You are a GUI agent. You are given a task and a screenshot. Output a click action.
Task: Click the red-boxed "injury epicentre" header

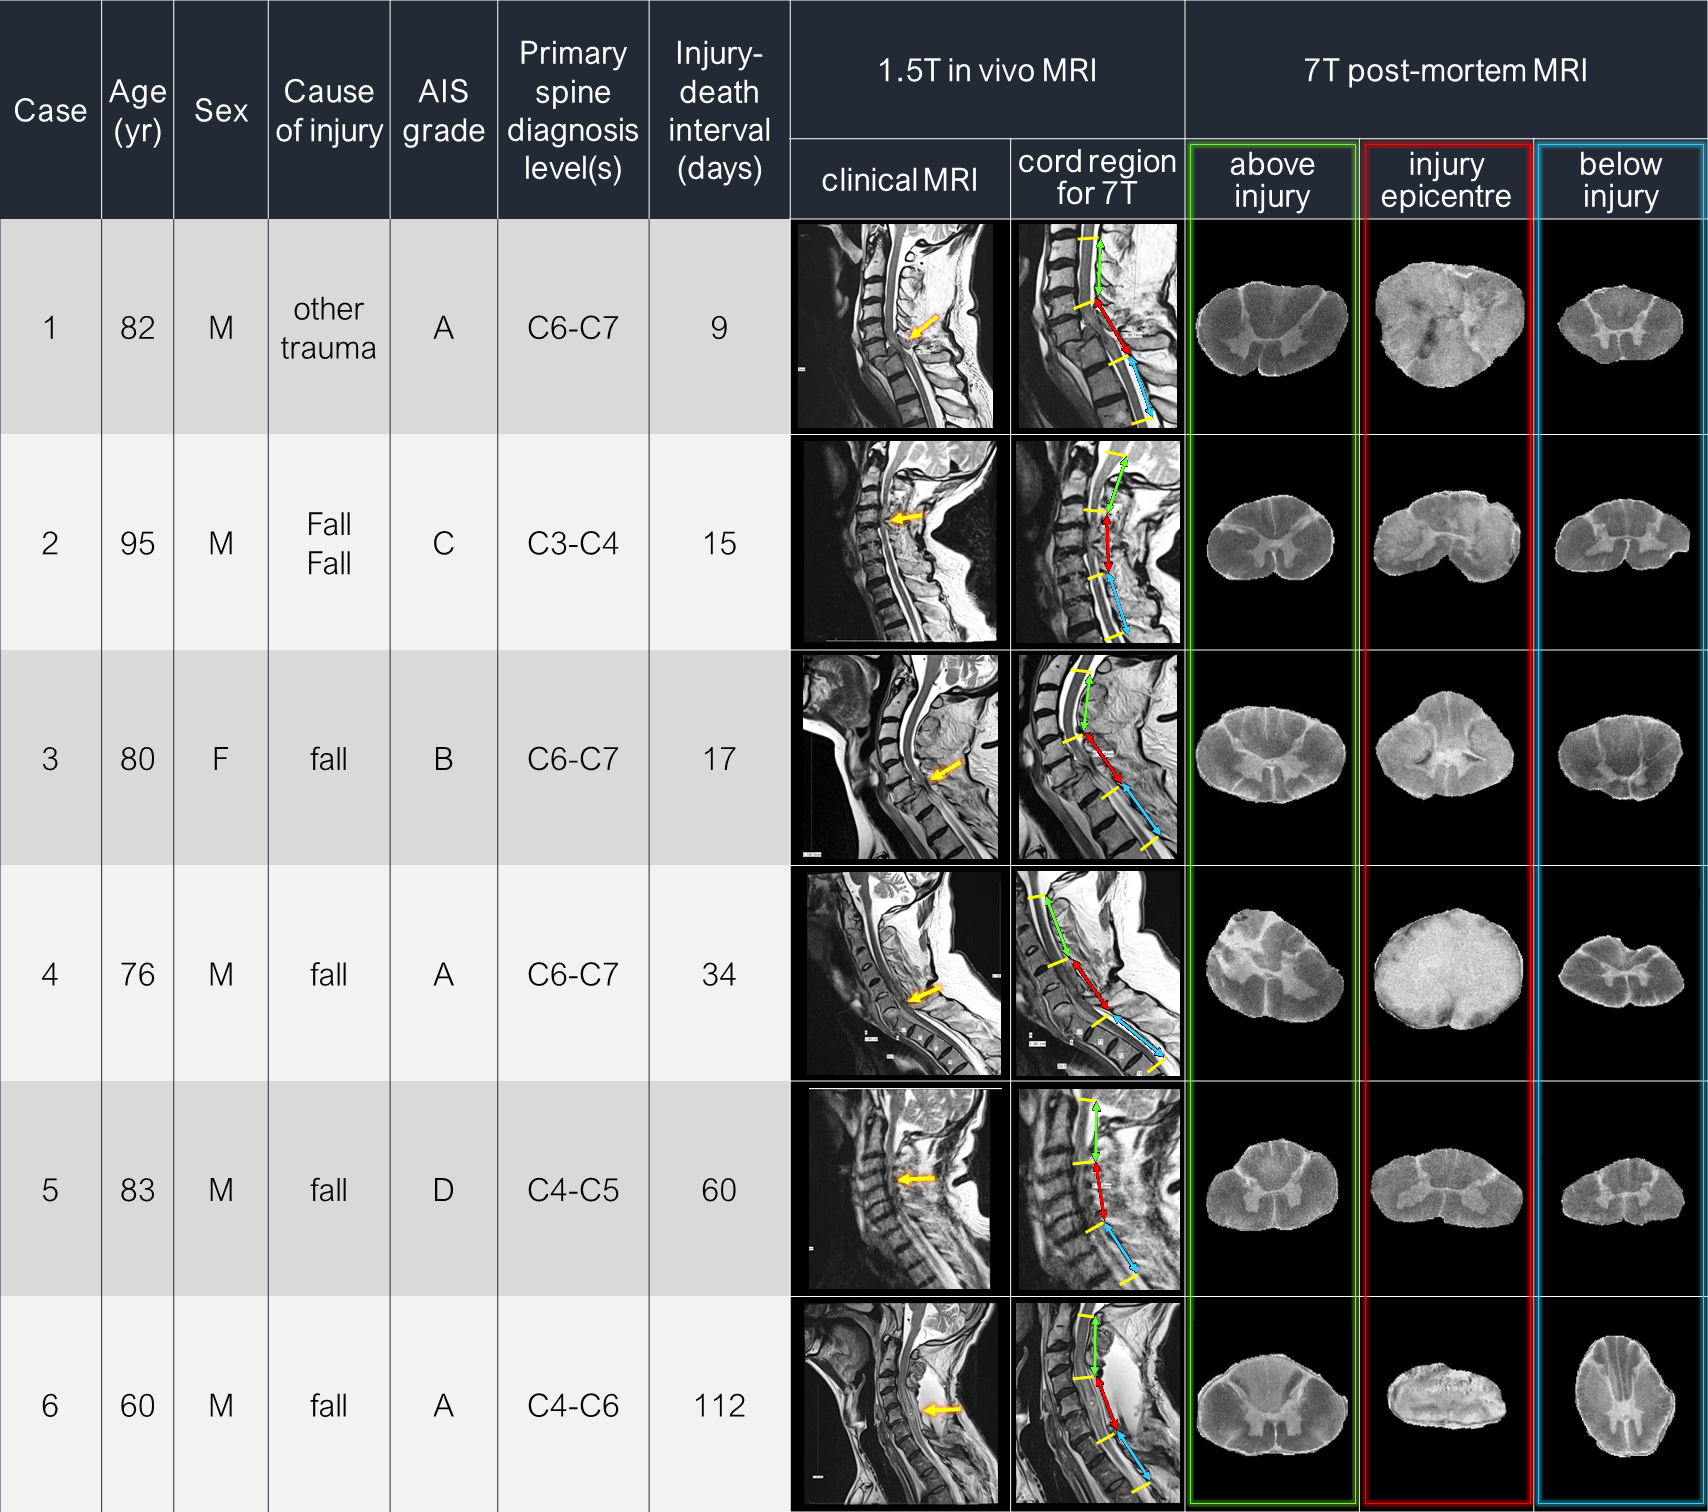pyautogui.click(x=1446, y=180)
